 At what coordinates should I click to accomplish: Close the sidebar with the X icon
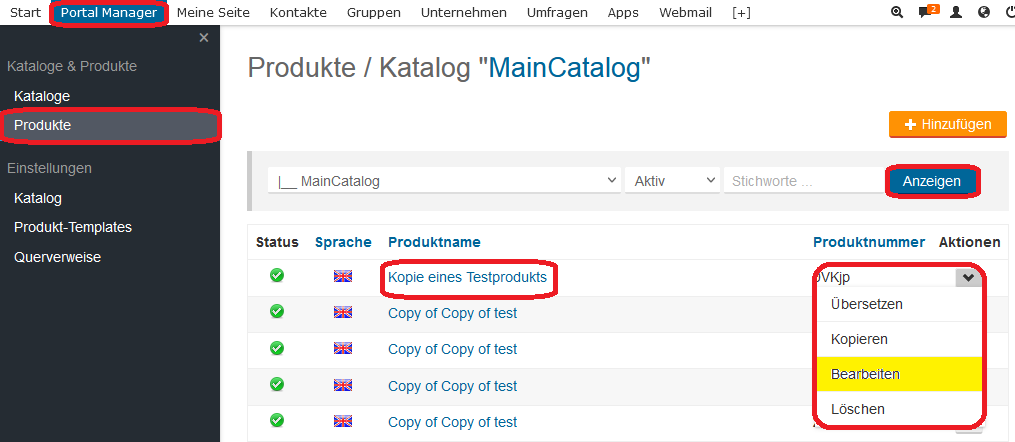click(x=204, y=38)
